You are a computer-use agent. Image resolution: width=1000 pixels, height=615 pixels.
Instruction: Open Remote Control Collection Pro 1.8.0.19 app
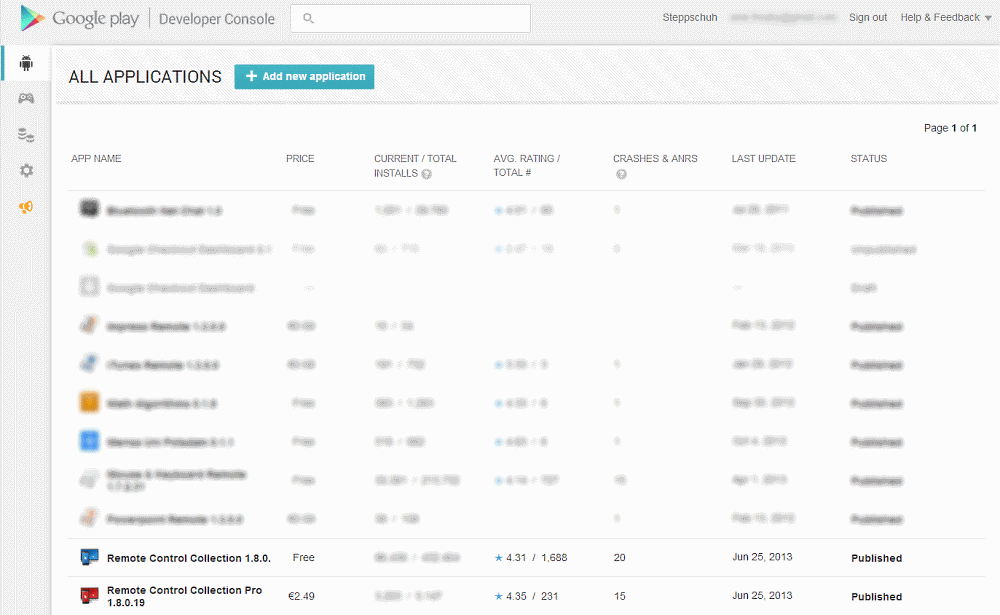(184, 596)
